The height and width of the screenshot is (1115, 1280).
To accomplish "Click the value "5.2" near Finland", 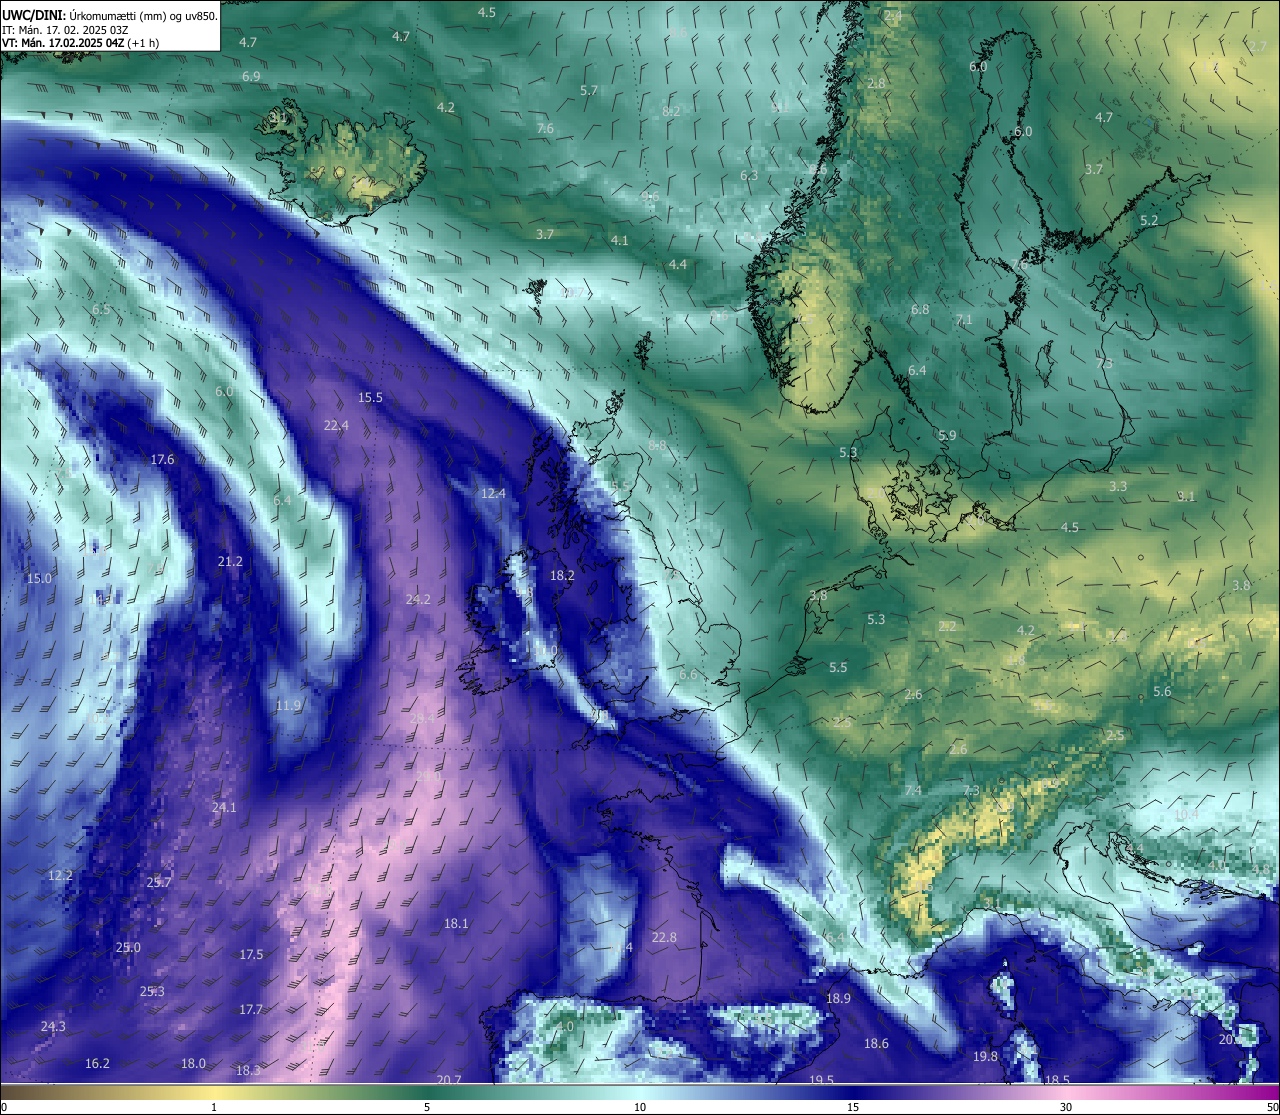I will [1149, 220].
